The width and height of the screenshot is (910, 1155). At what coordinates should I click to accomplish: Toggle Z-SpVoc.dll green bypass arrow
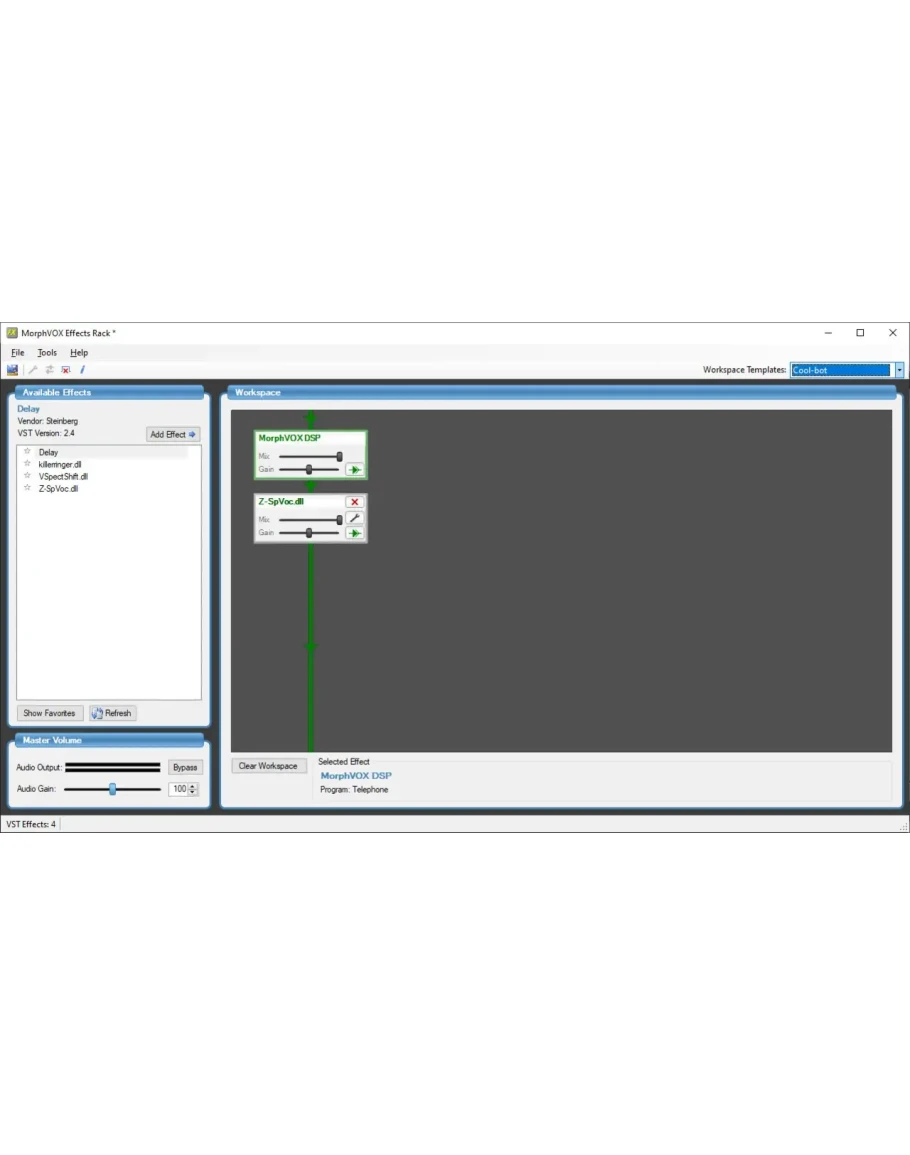pos(354,533)
